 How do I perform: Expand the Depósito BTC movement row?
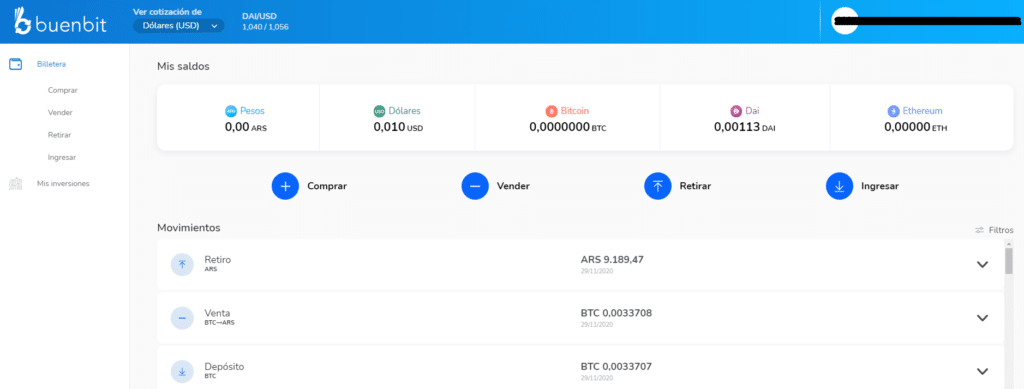(982, 371)
